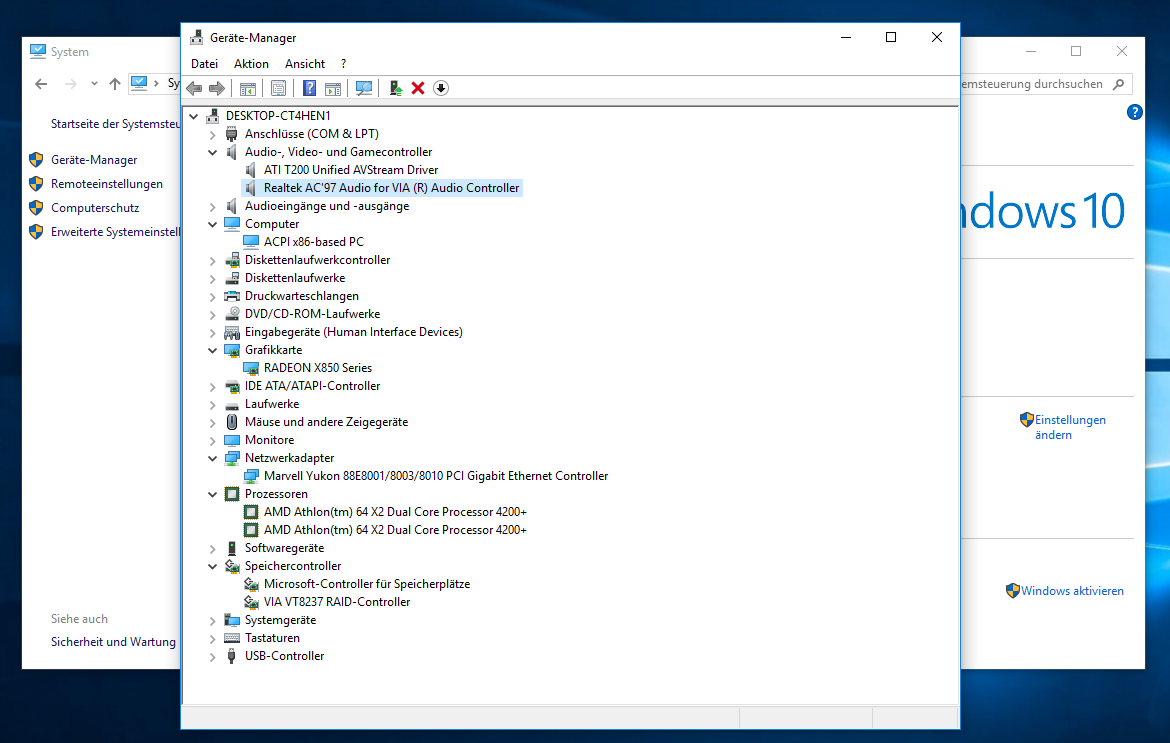This screenshot has height=743, width=1170.
Task: Toggle the action pane toolbar icon
Action: pos(333,88)
